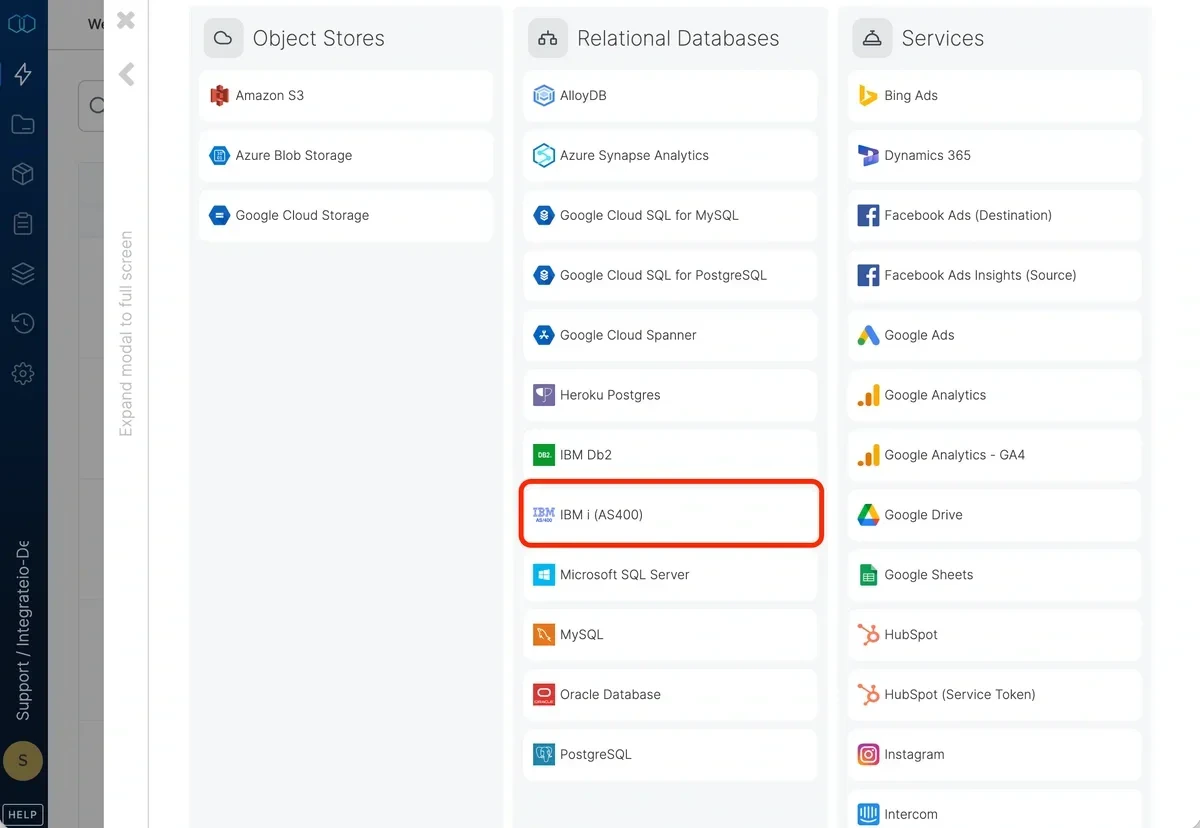Click the Services bell header icon

[x=872, y=38]
